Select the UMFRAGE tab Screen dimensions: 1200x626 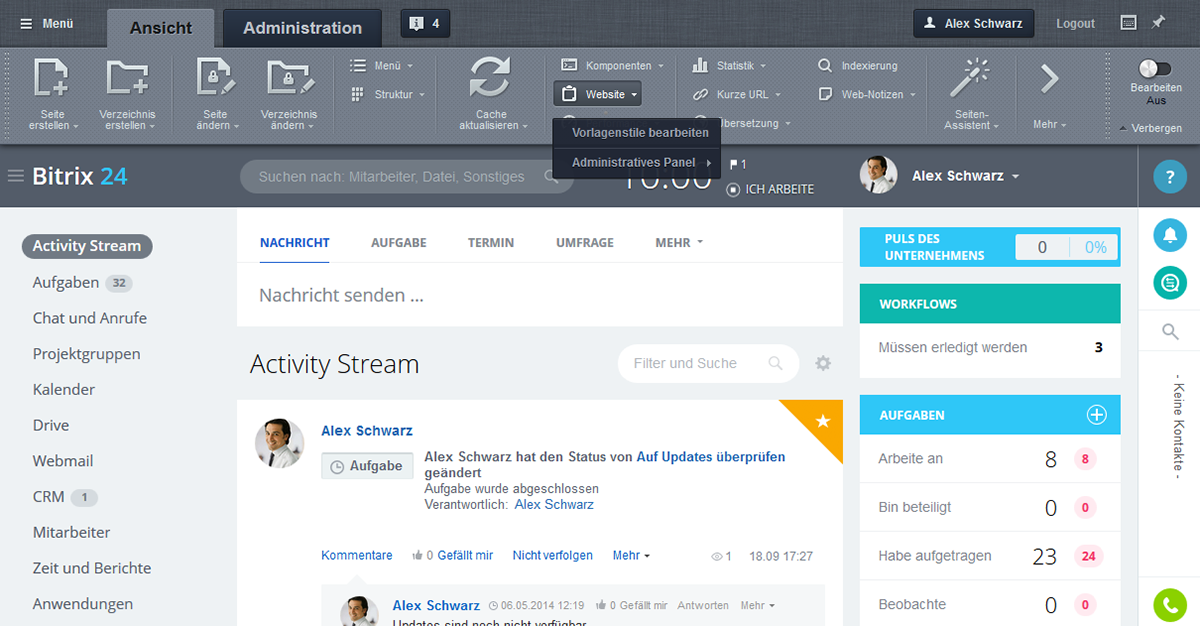click(585, 243)
